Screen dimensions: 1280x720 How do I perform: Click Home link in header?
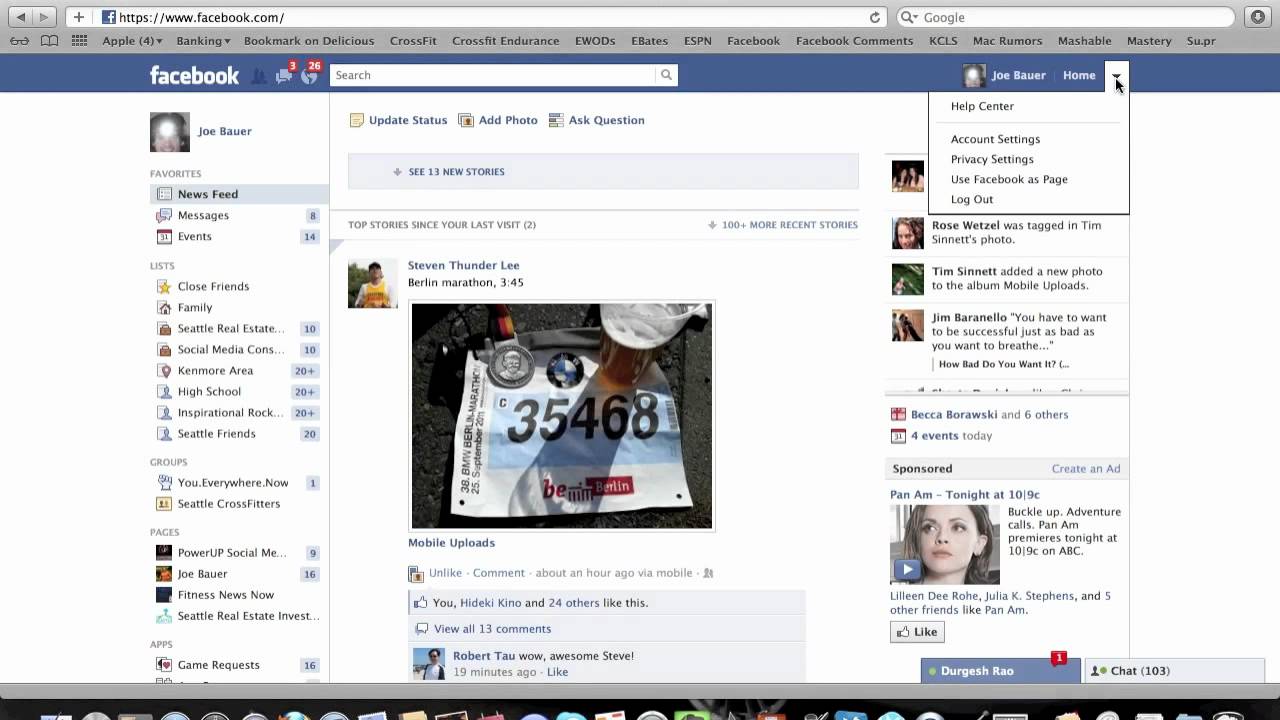point(1079,75)
